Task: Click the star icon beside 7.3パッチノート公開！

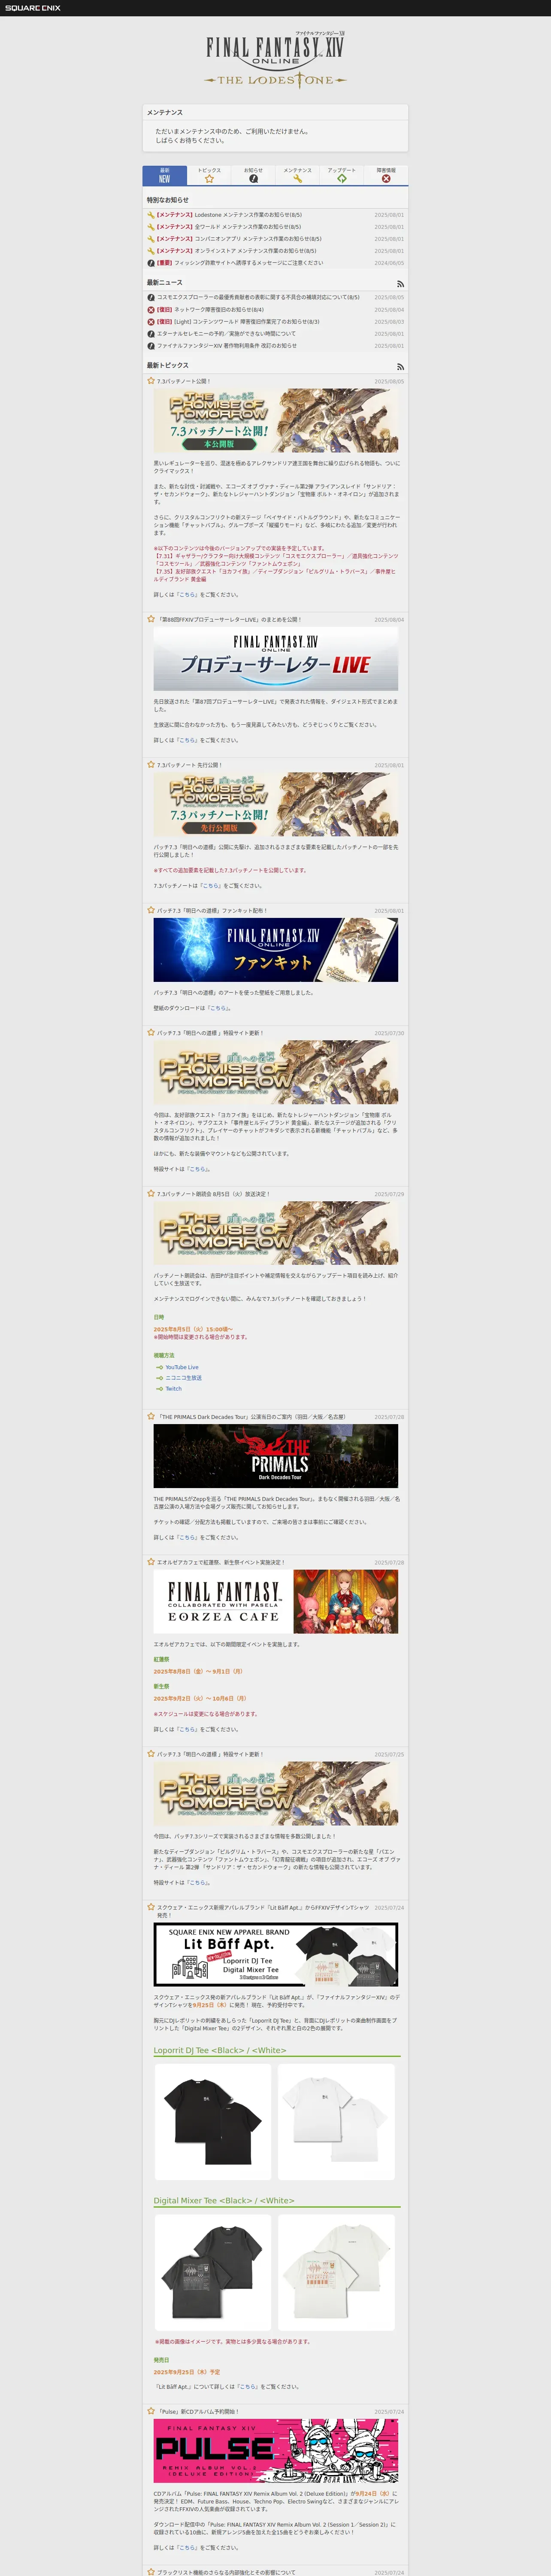Action: coord(151,381)
